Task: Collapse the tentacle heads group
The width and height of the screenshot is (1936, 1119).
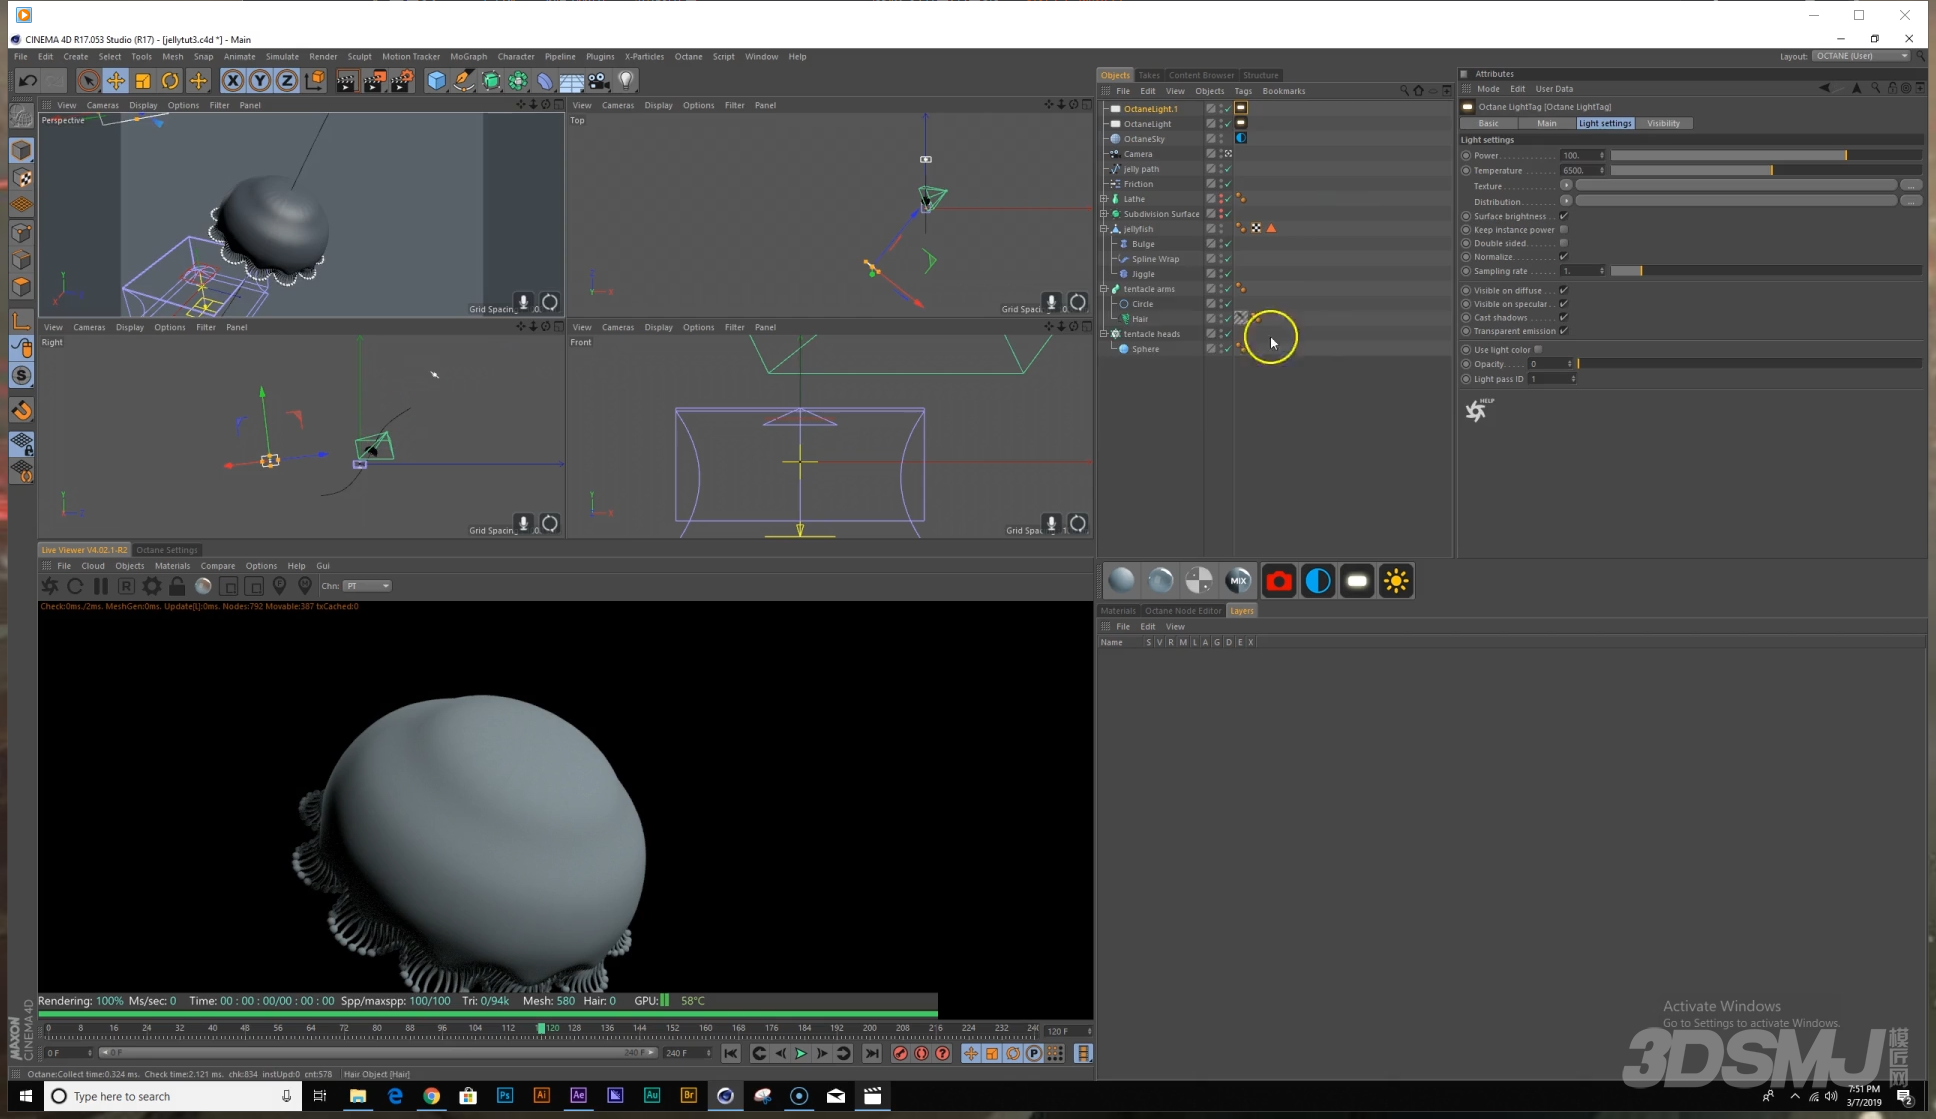Action: (1104, 334)
